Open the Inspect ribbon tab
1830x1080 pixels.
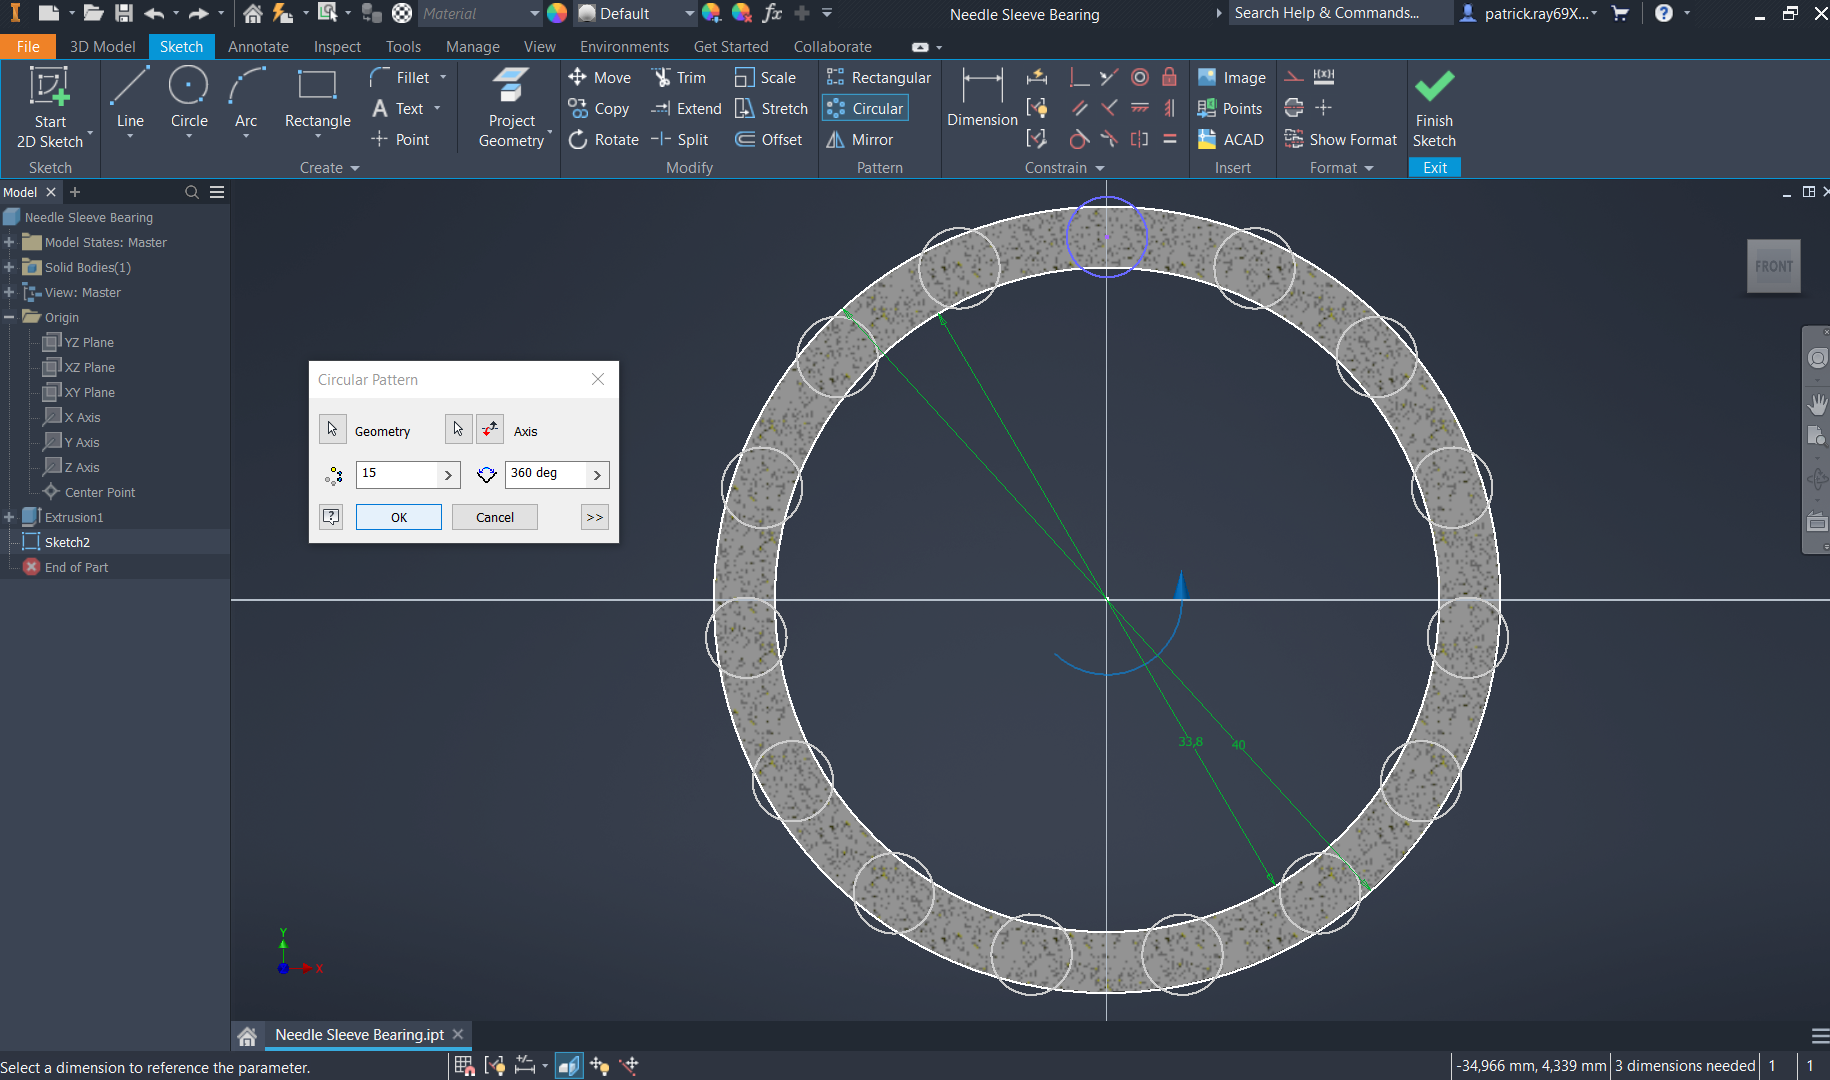point(337,47)
